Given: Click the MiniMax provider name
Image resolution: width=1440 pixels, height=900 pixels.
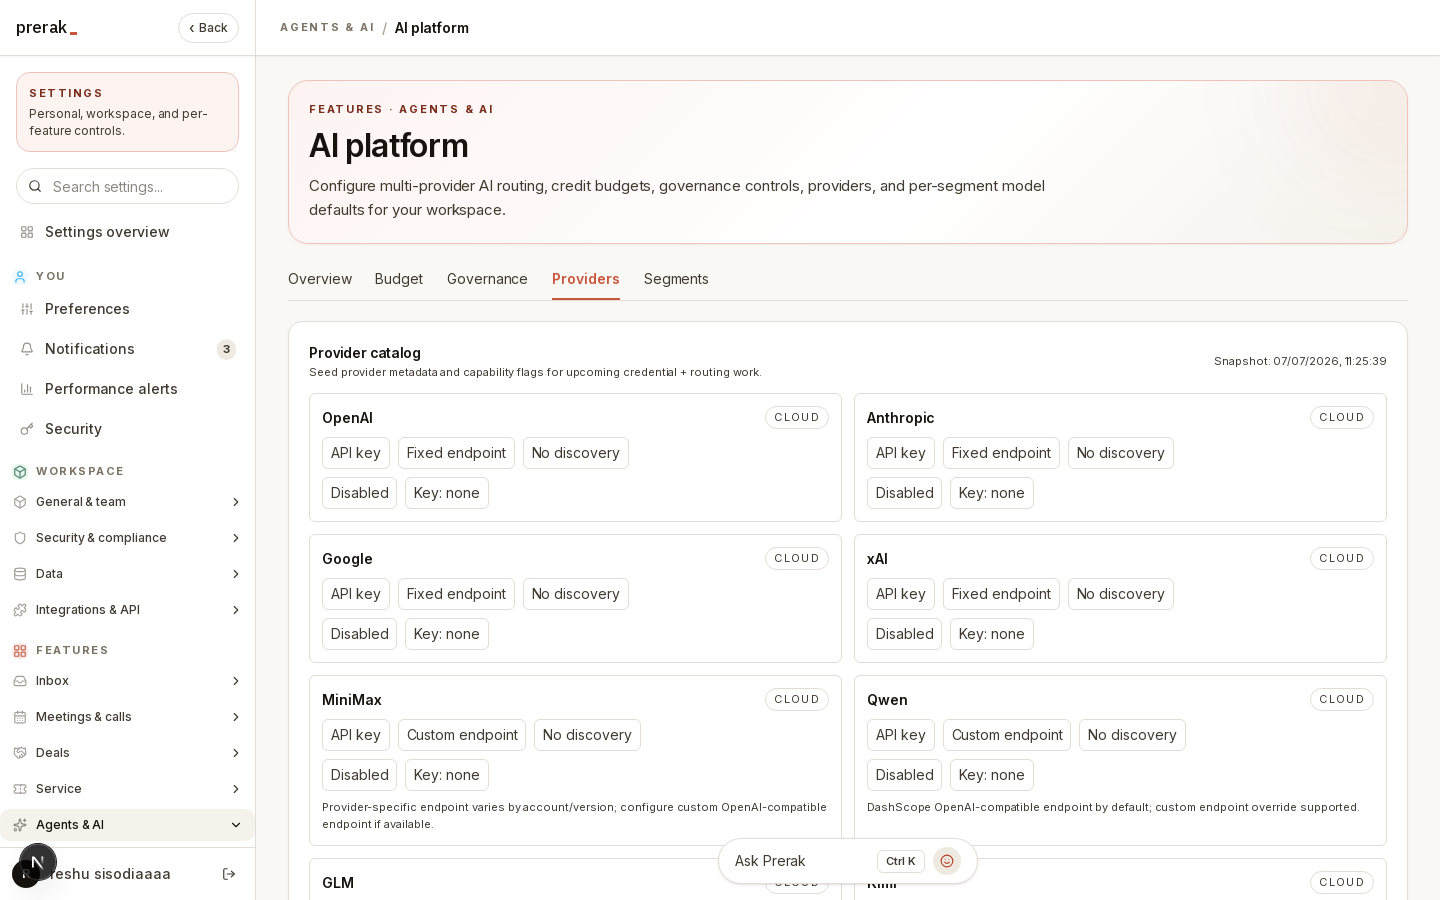Looking at the screenshot, I should click(351, 700).
